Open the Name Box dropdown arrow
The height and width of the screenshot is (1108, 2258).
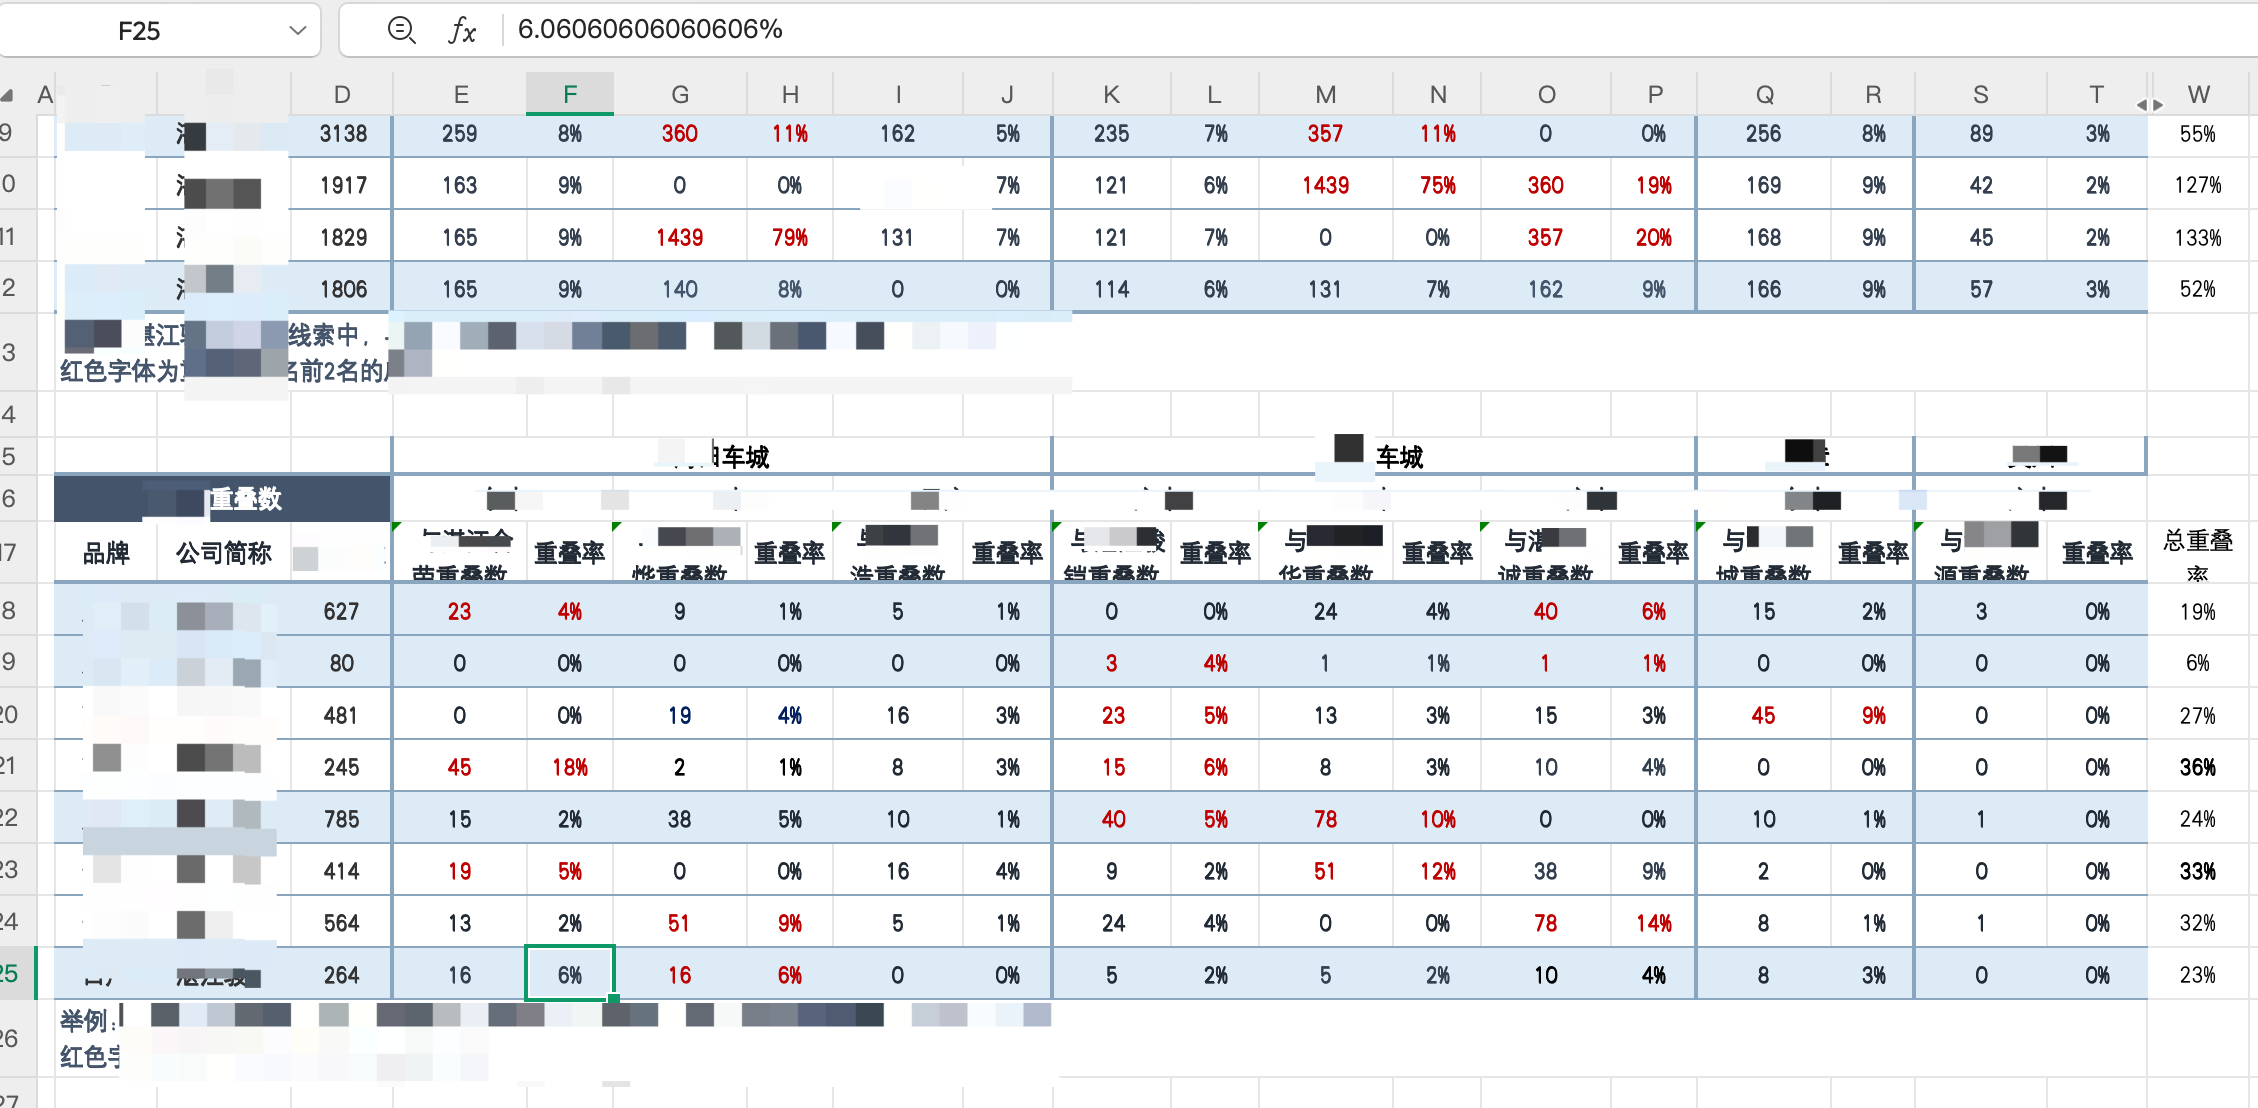(x=297, y=30)
